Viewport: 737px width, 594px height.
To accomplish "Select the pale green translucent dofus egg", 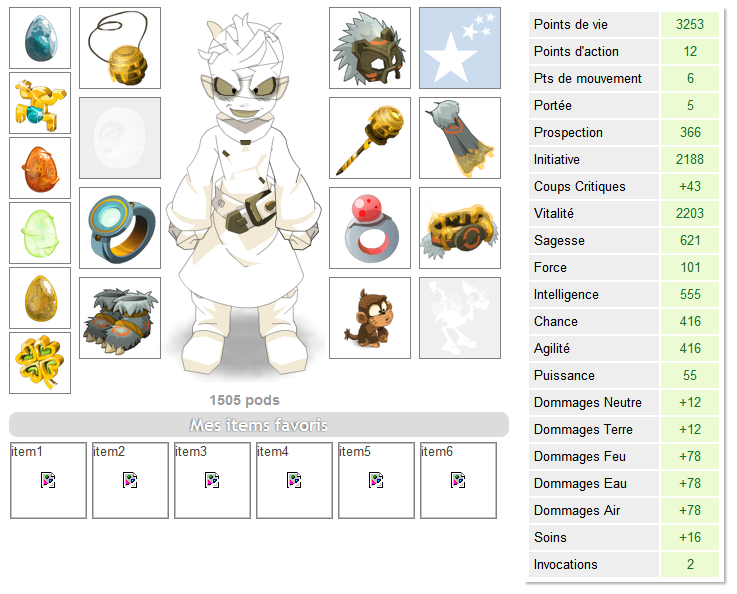I will (40, 233).
